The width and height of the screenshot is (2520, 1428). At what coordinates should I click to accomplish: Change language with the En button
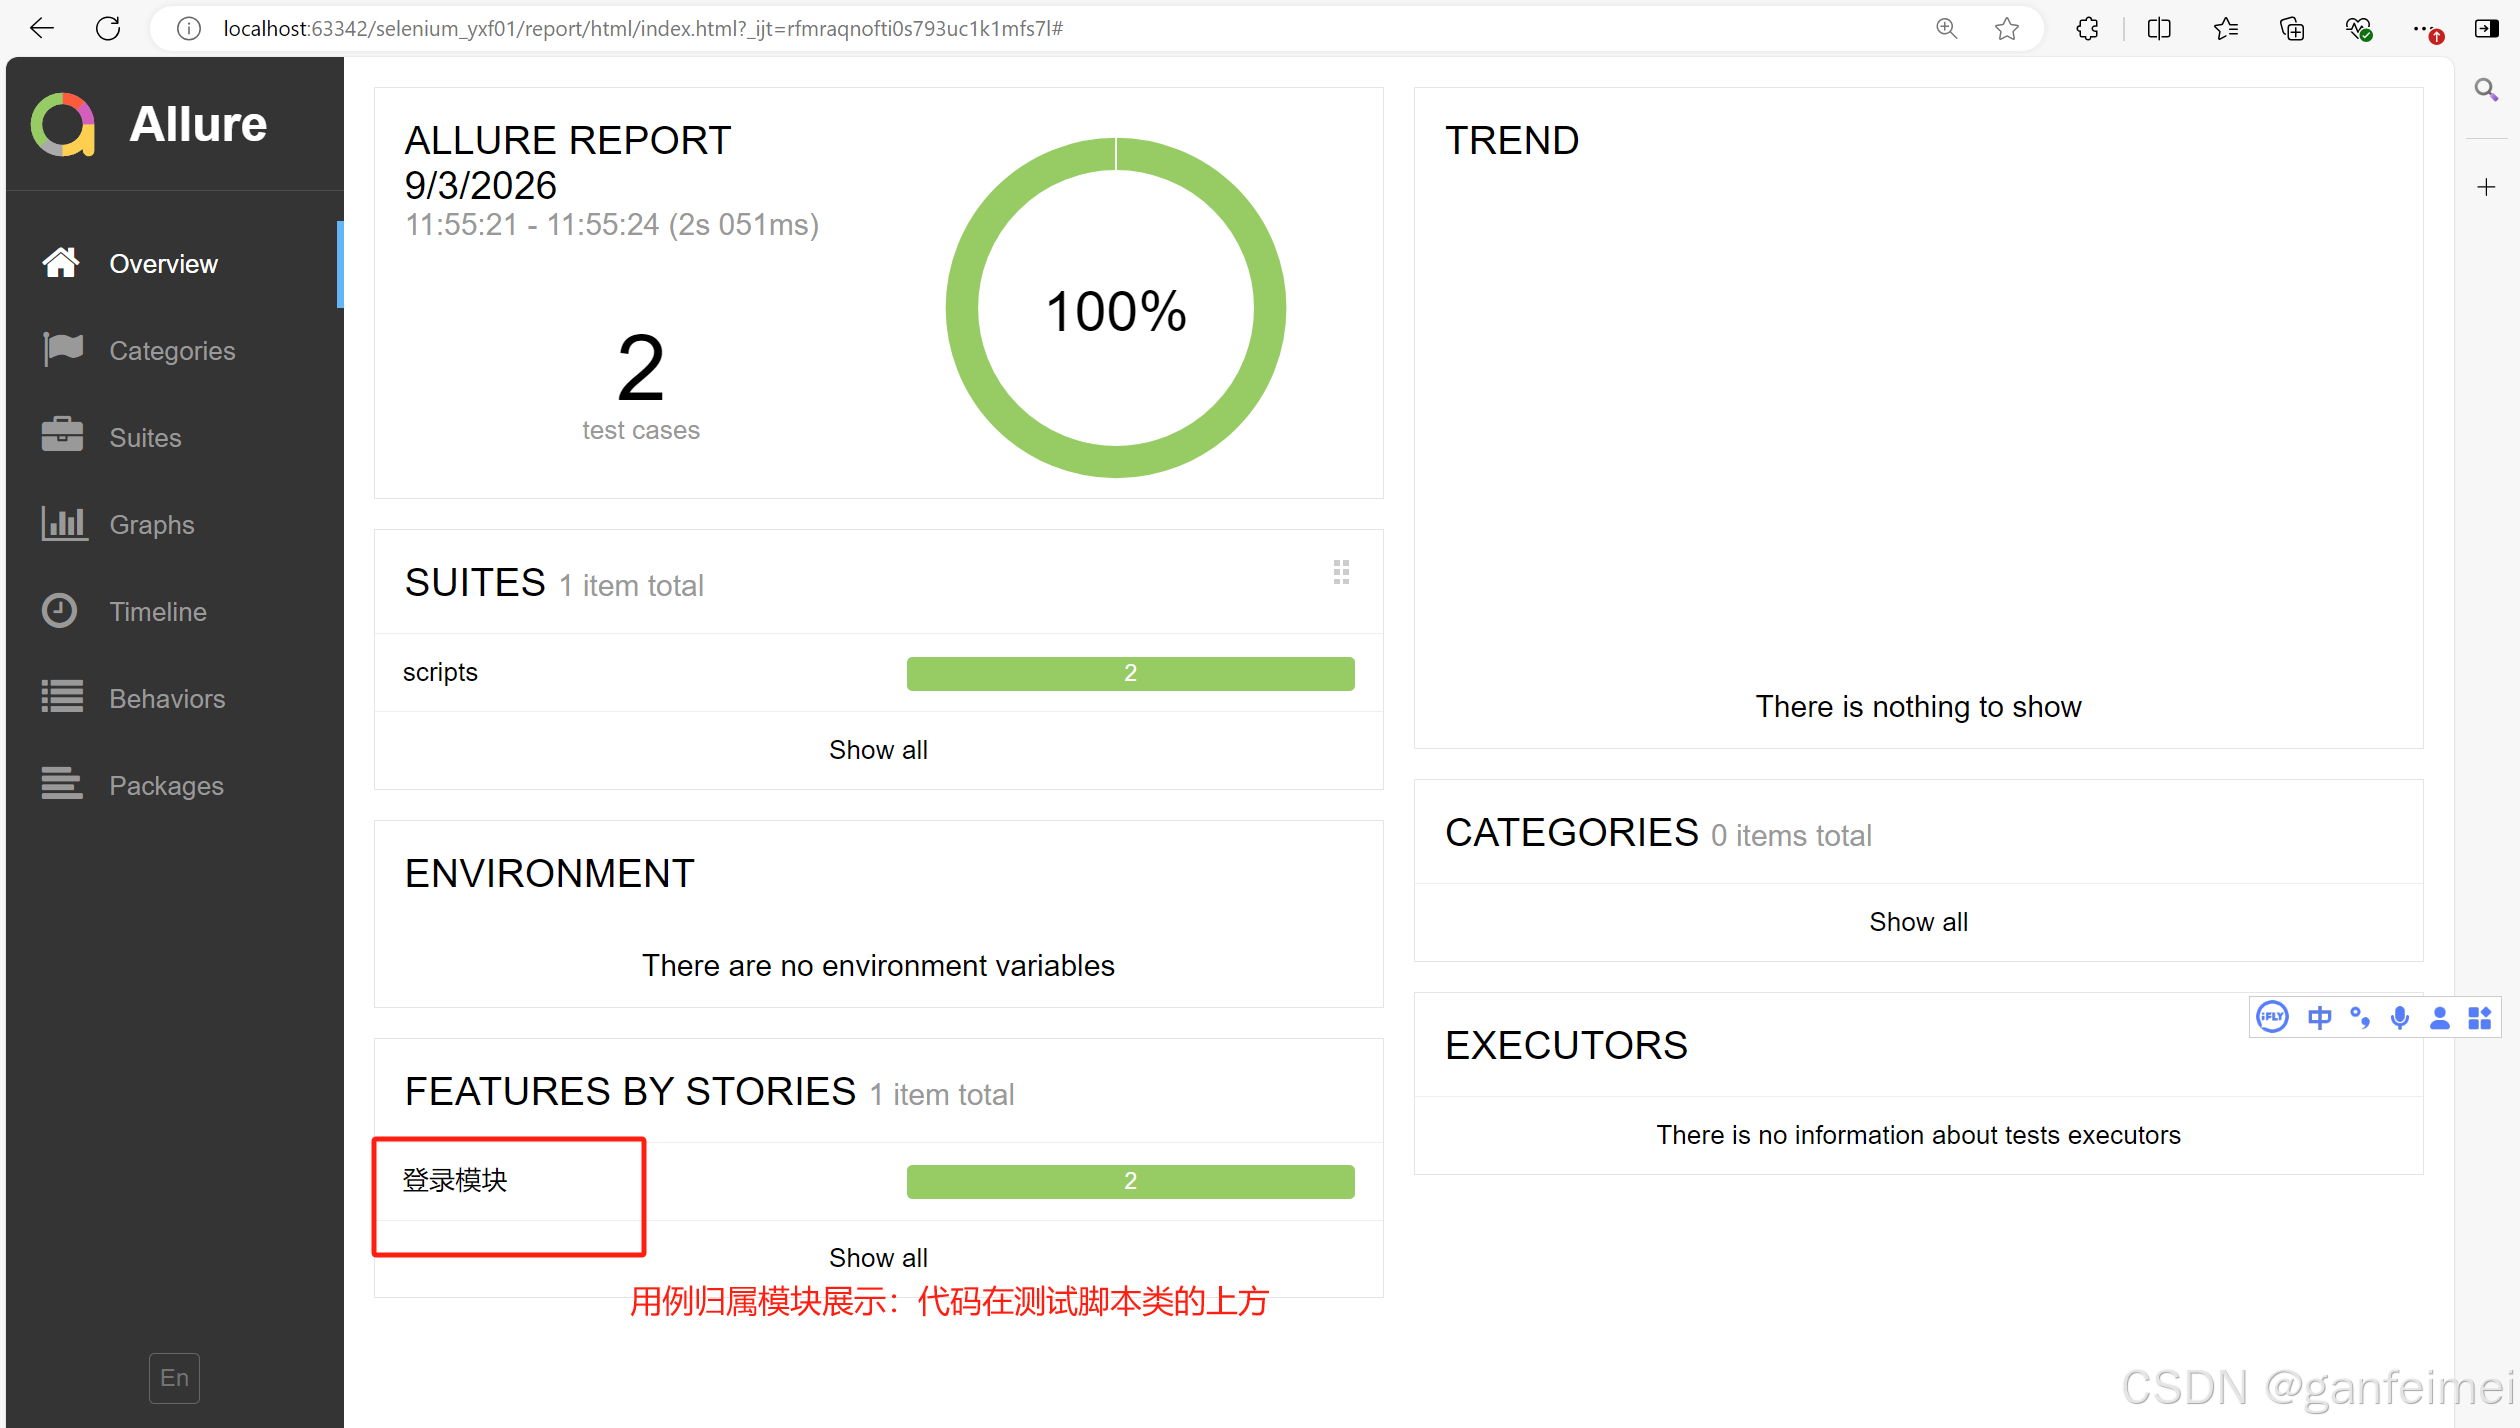click(x=174, y=1377)
